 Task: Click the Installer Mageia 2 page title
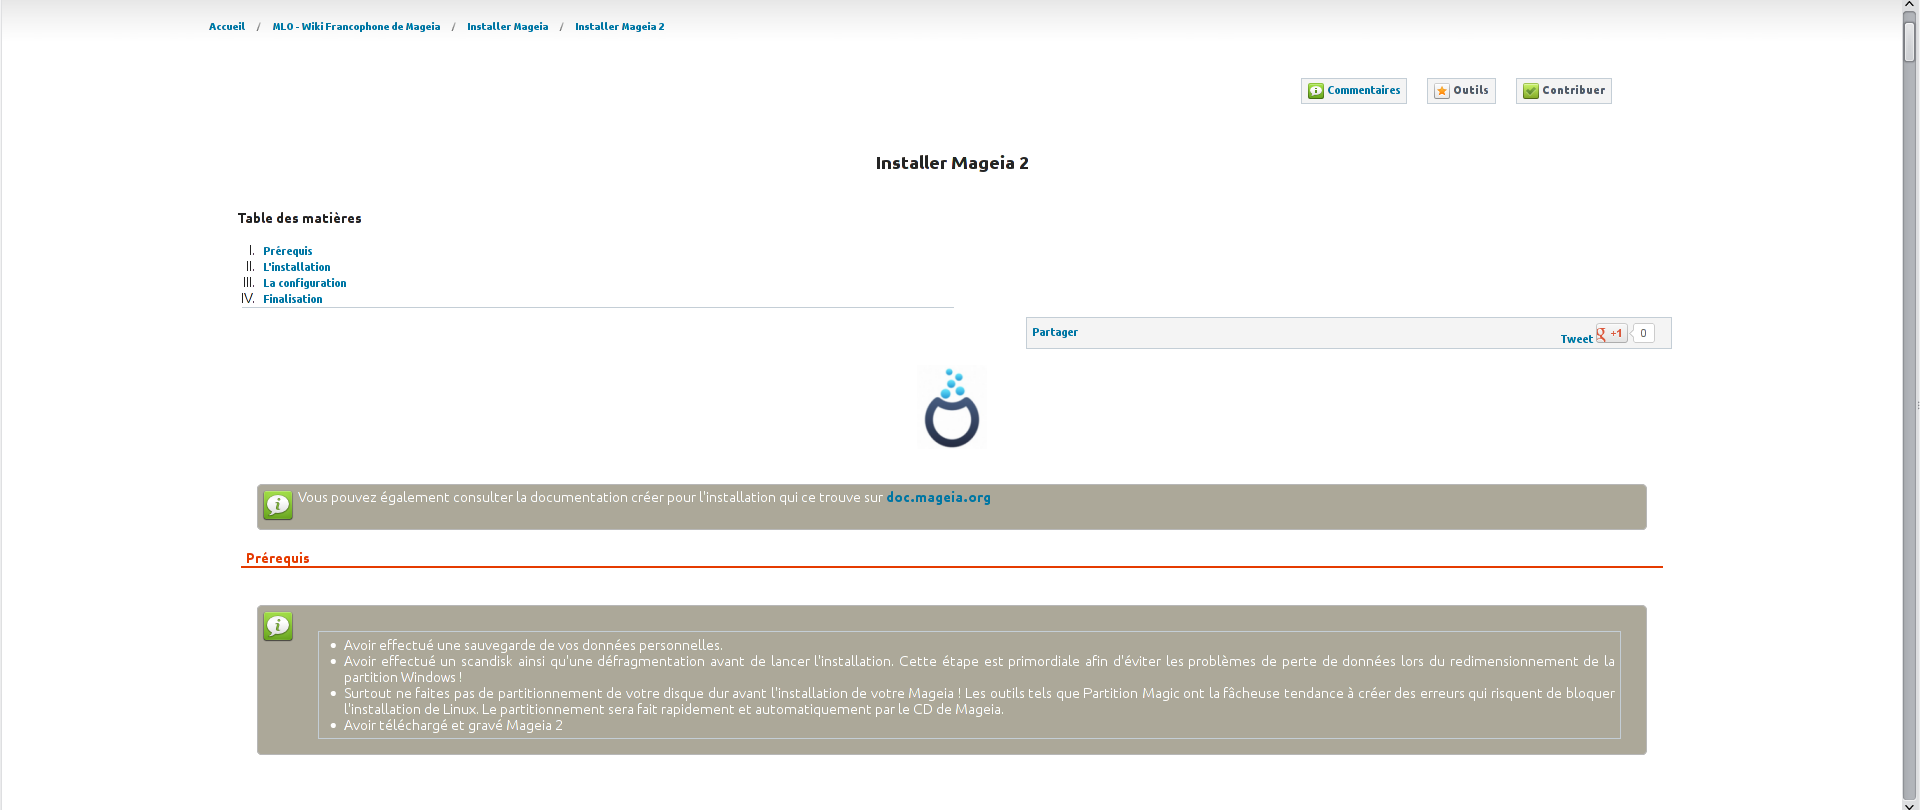click(x=952, y=163)
